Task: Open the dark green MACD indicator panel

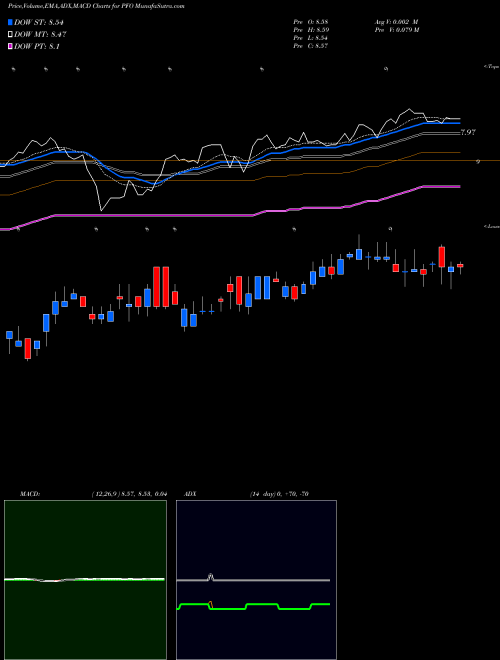Action: tap(85, 580)
